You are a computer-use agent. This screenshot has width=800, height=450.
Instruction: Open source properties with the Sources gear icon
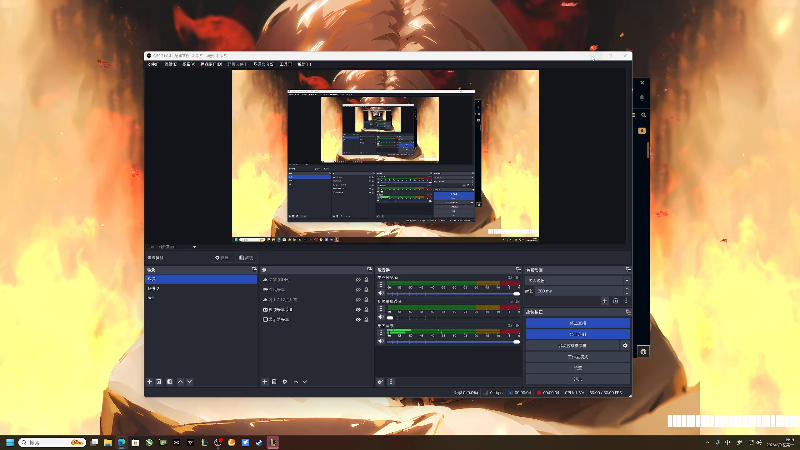coord(285,382)
